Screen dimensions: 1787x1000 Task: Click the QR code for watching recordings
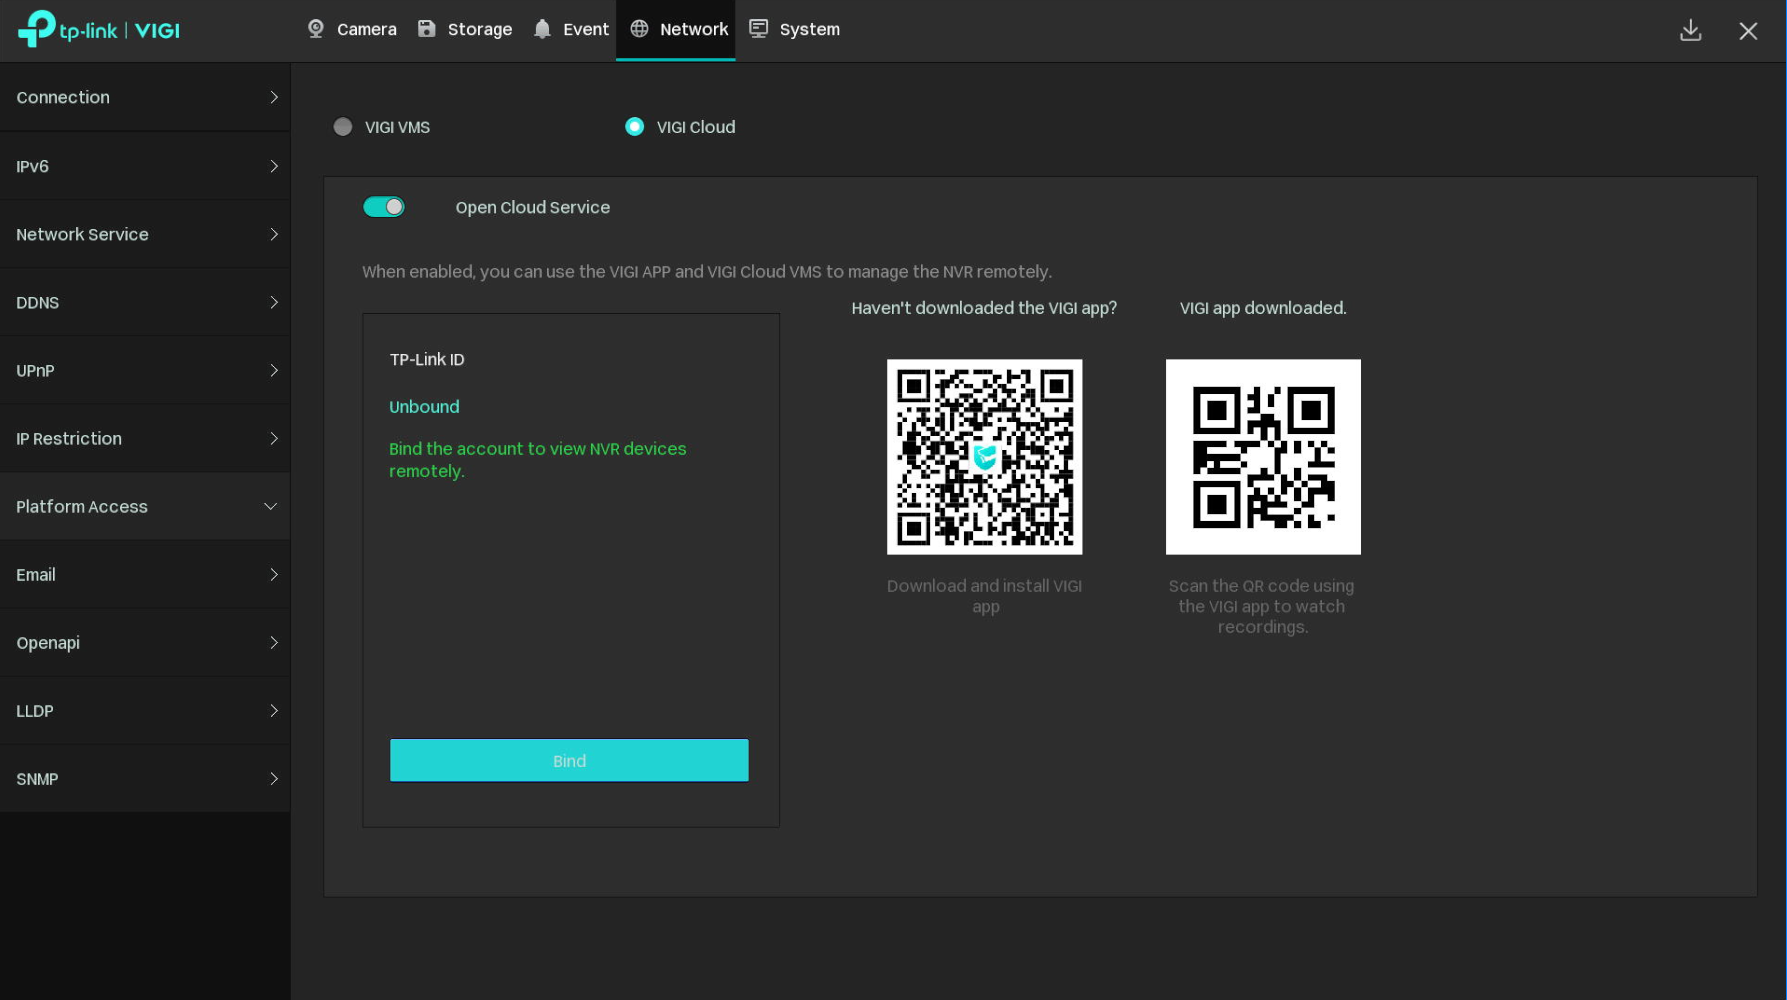tap(1263, 457)
